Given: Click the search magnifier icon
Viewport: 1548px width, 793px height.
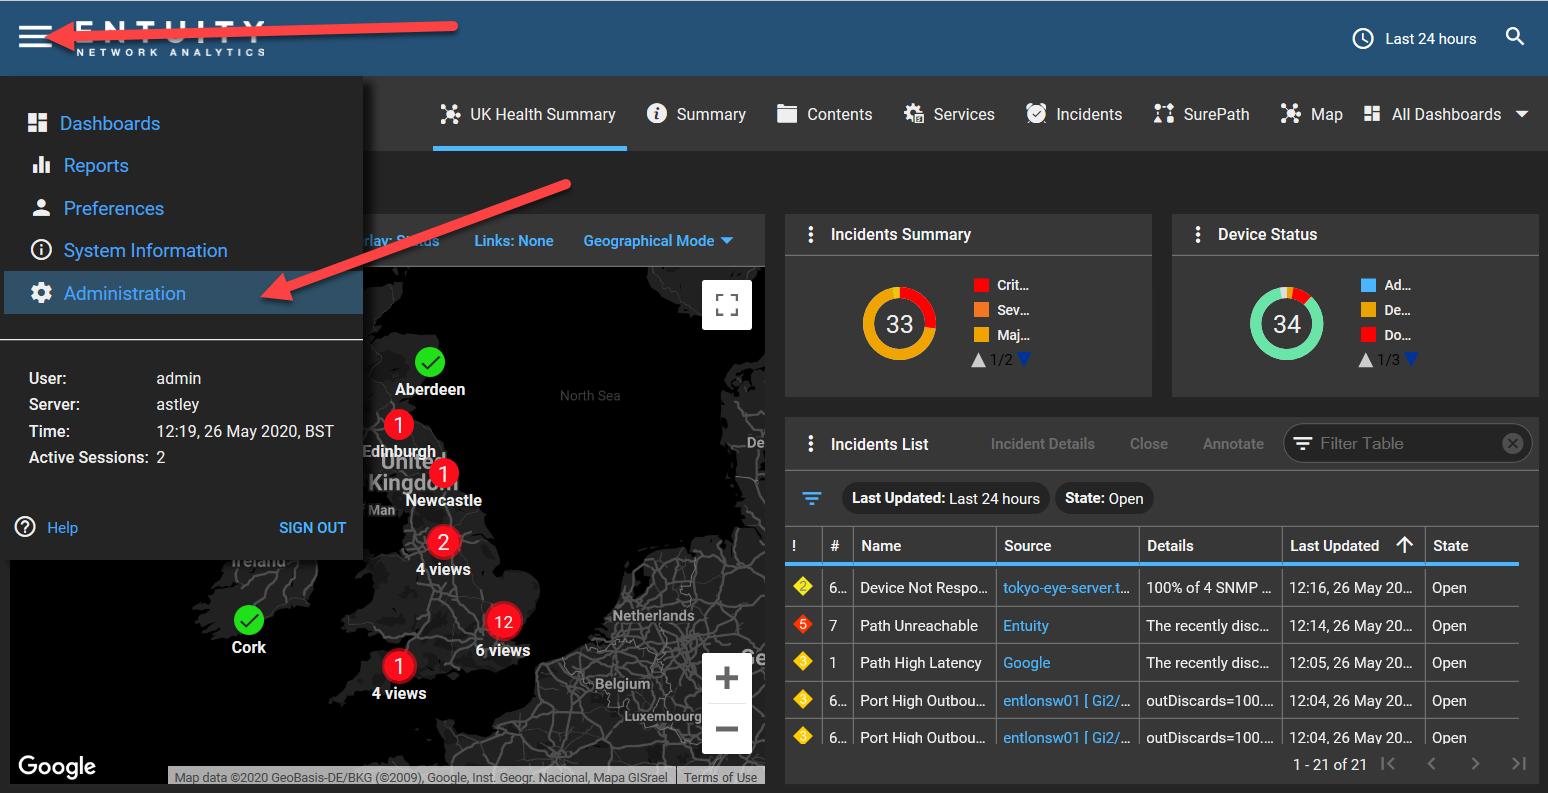Looking at the screenshot, I should [x=1515, y=37].
